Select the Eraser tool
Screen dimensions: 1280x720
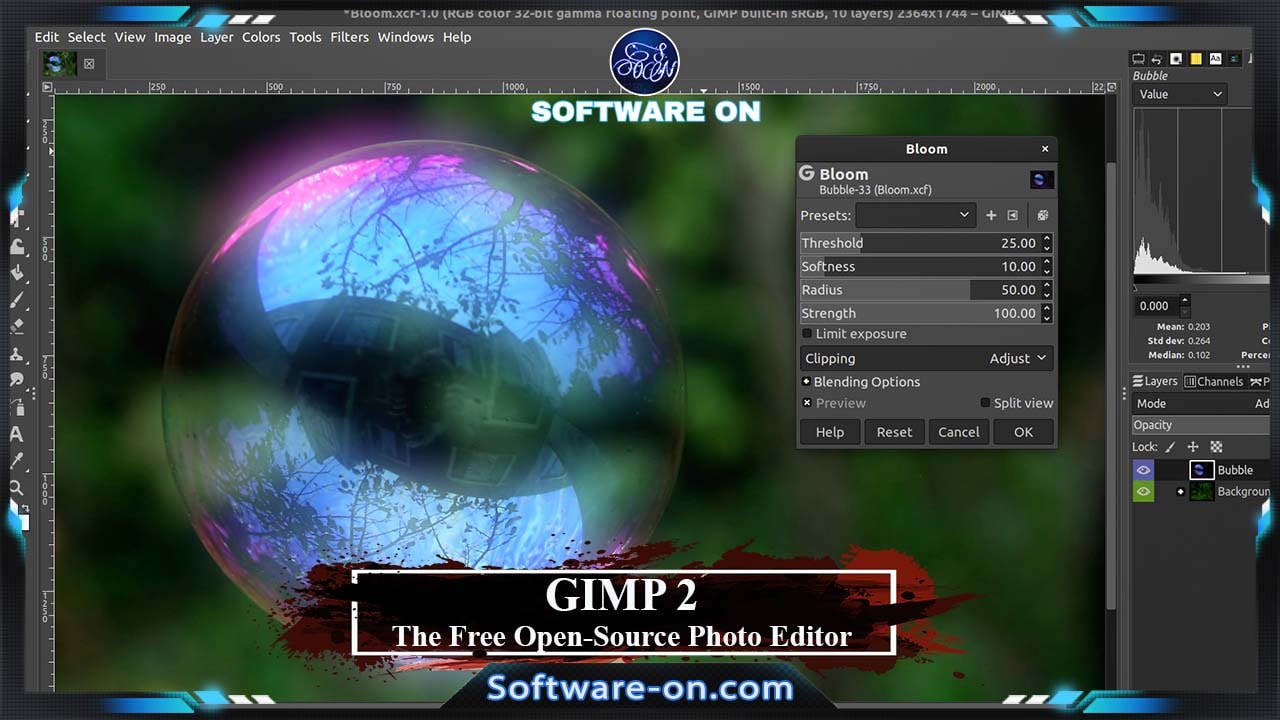[x=17, y=326]
